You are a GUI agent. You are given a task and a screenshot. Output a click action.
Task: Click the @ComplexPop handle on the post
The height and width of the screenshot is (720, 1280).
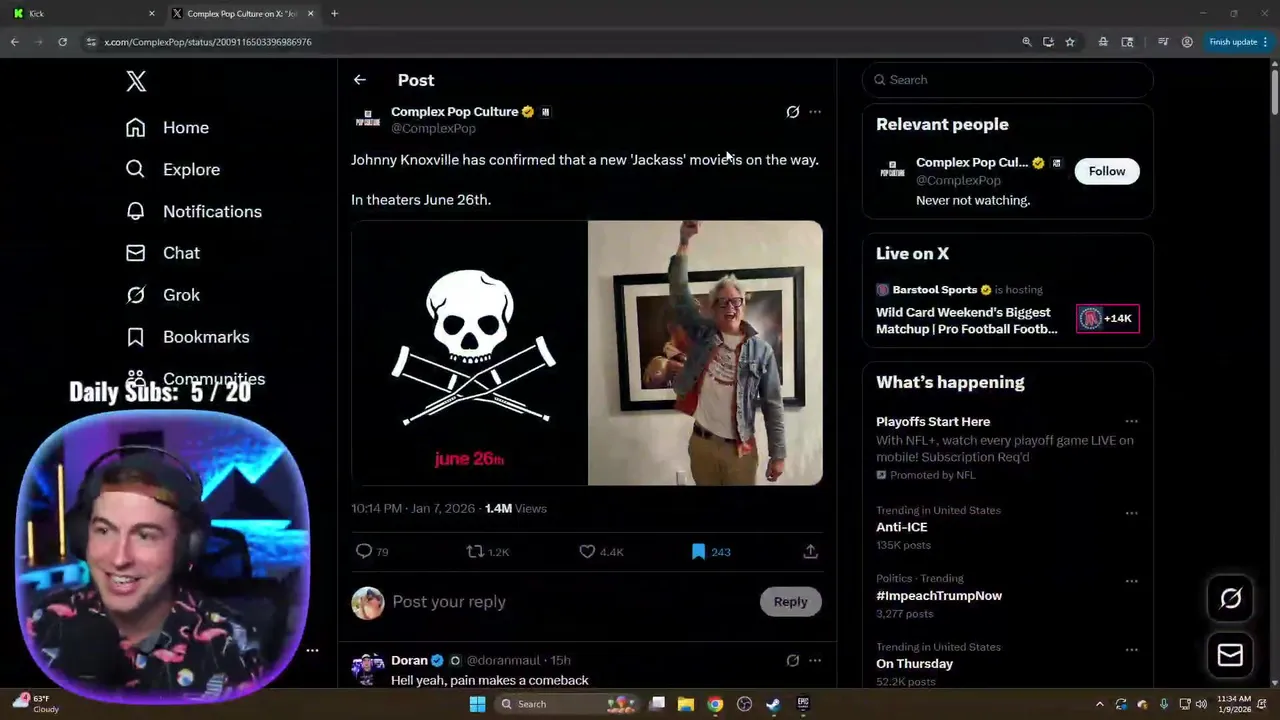coord(433,129)
